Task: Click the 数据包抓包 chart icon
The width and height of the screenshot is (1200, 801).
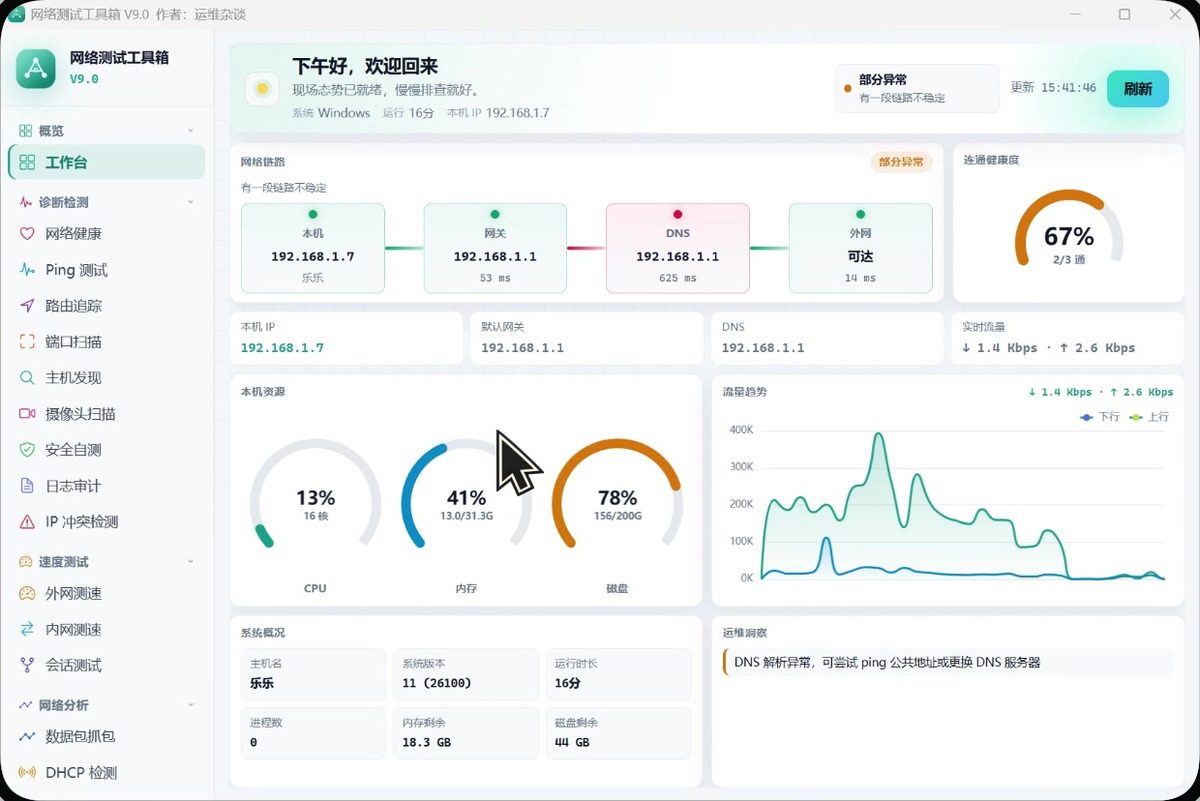Action: pos(27,737)
